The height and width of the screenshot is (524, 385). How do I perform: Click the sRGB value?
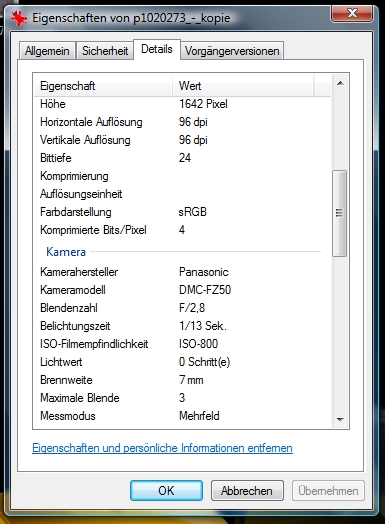[x=192, y=212]
